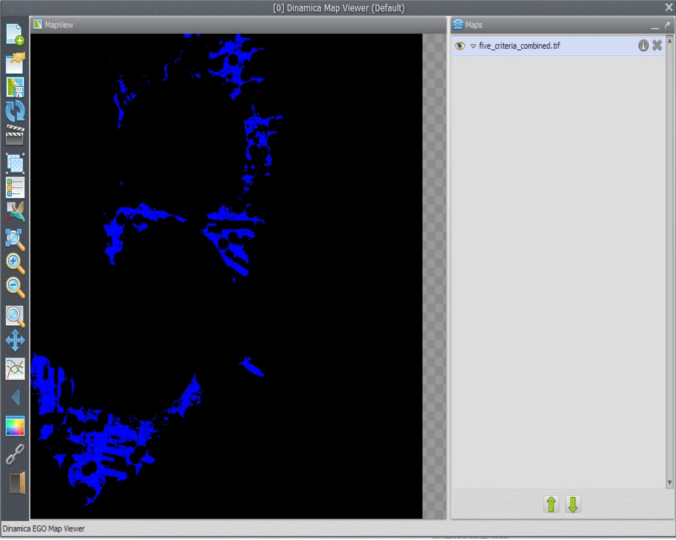The height and width of the screenshot is (540, 676).
Task: Activate the pan arrows tool
Action: pyautogui.click(x=15, y=341)
